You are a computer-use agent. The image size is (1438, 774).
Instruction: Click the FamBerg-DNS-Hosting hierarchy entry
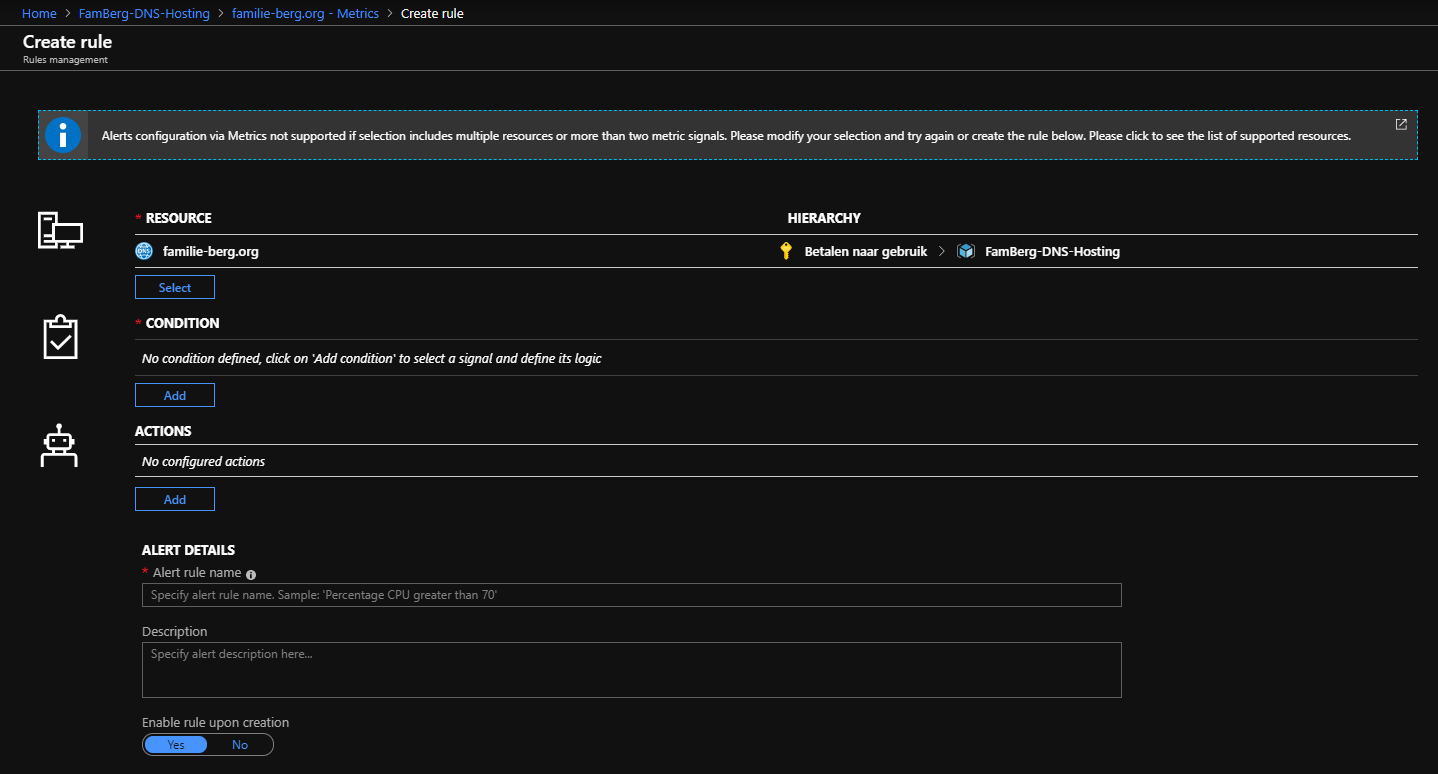[x=1052, y=251]
